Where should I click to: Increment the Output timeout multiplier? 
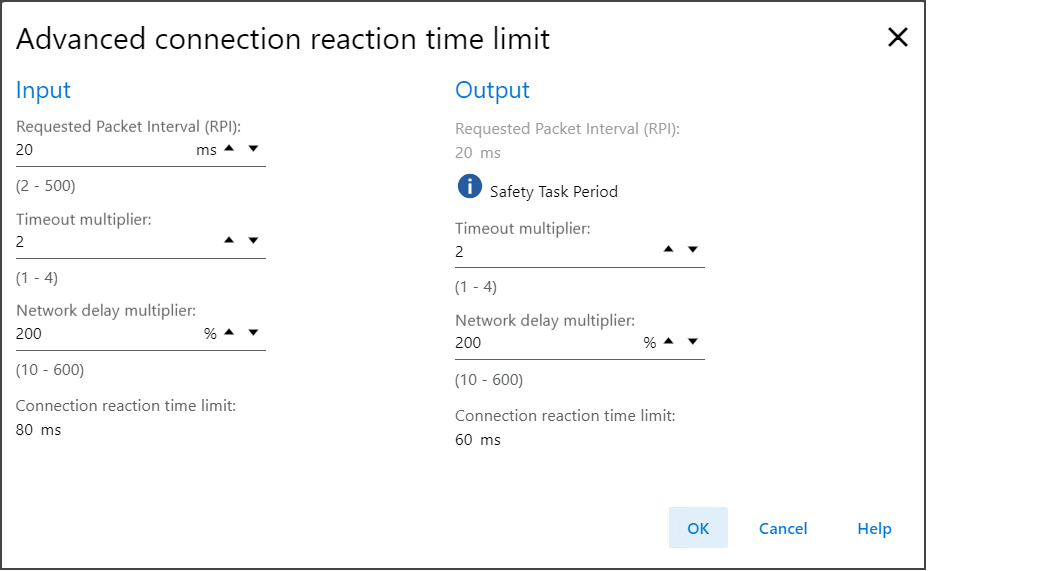pyautogui.click(x=668, y=250)
